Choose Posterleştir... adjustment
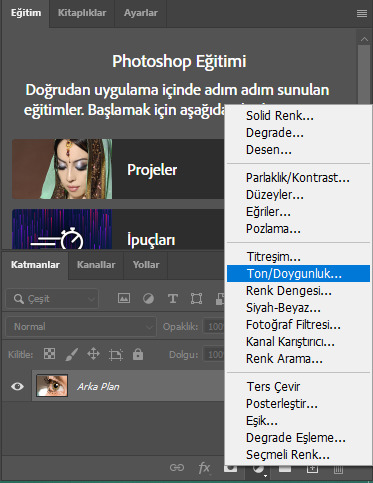Image resolution: width=373 pixels, height=483 pixels. point(299,404)
